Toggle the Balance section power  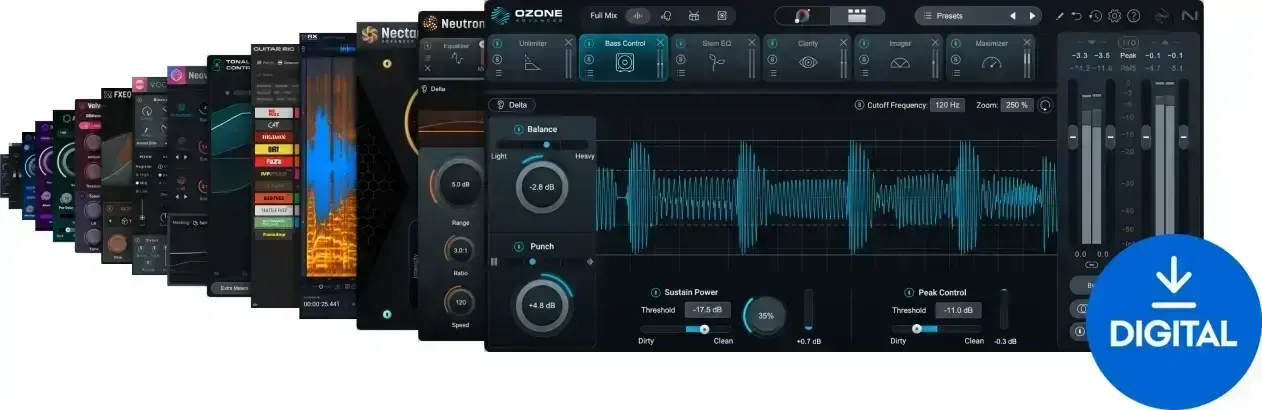pyautogui.click(x=518, y=130)
